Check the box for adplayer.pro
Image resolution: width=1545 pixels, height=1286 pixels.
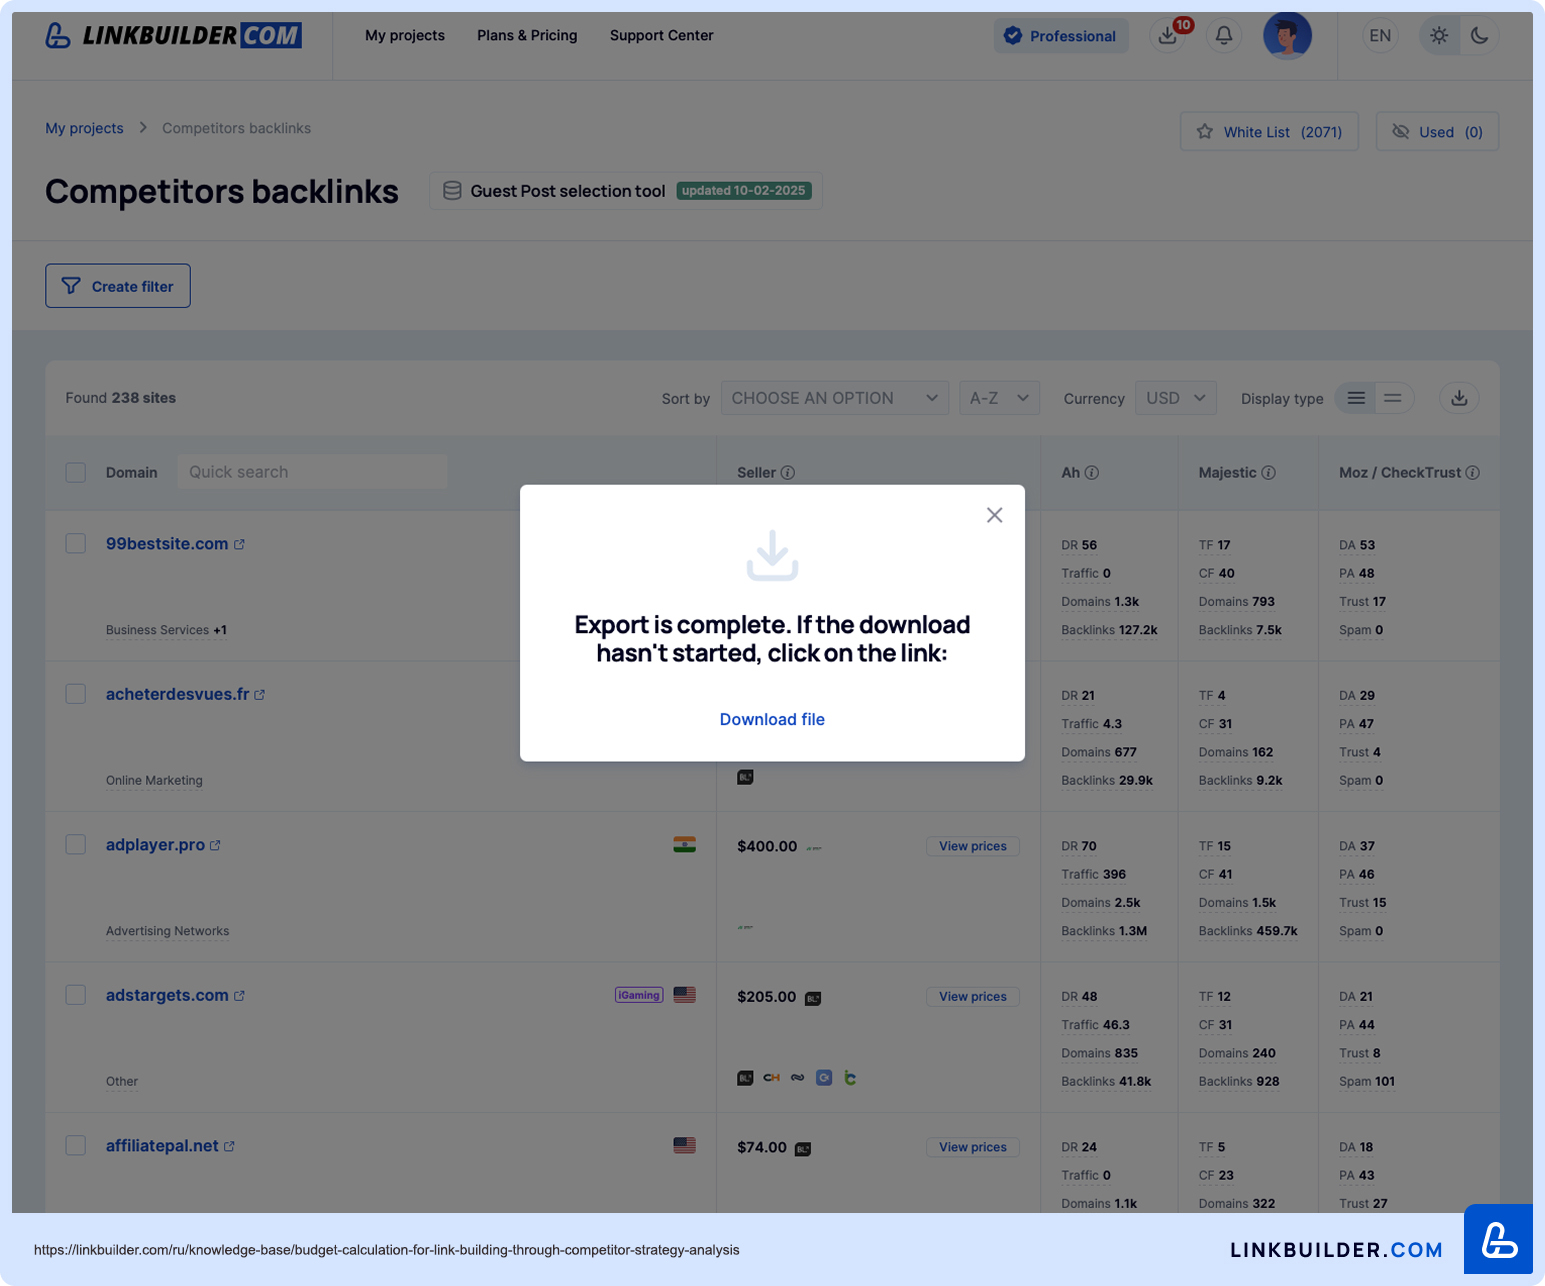(76, 845)
